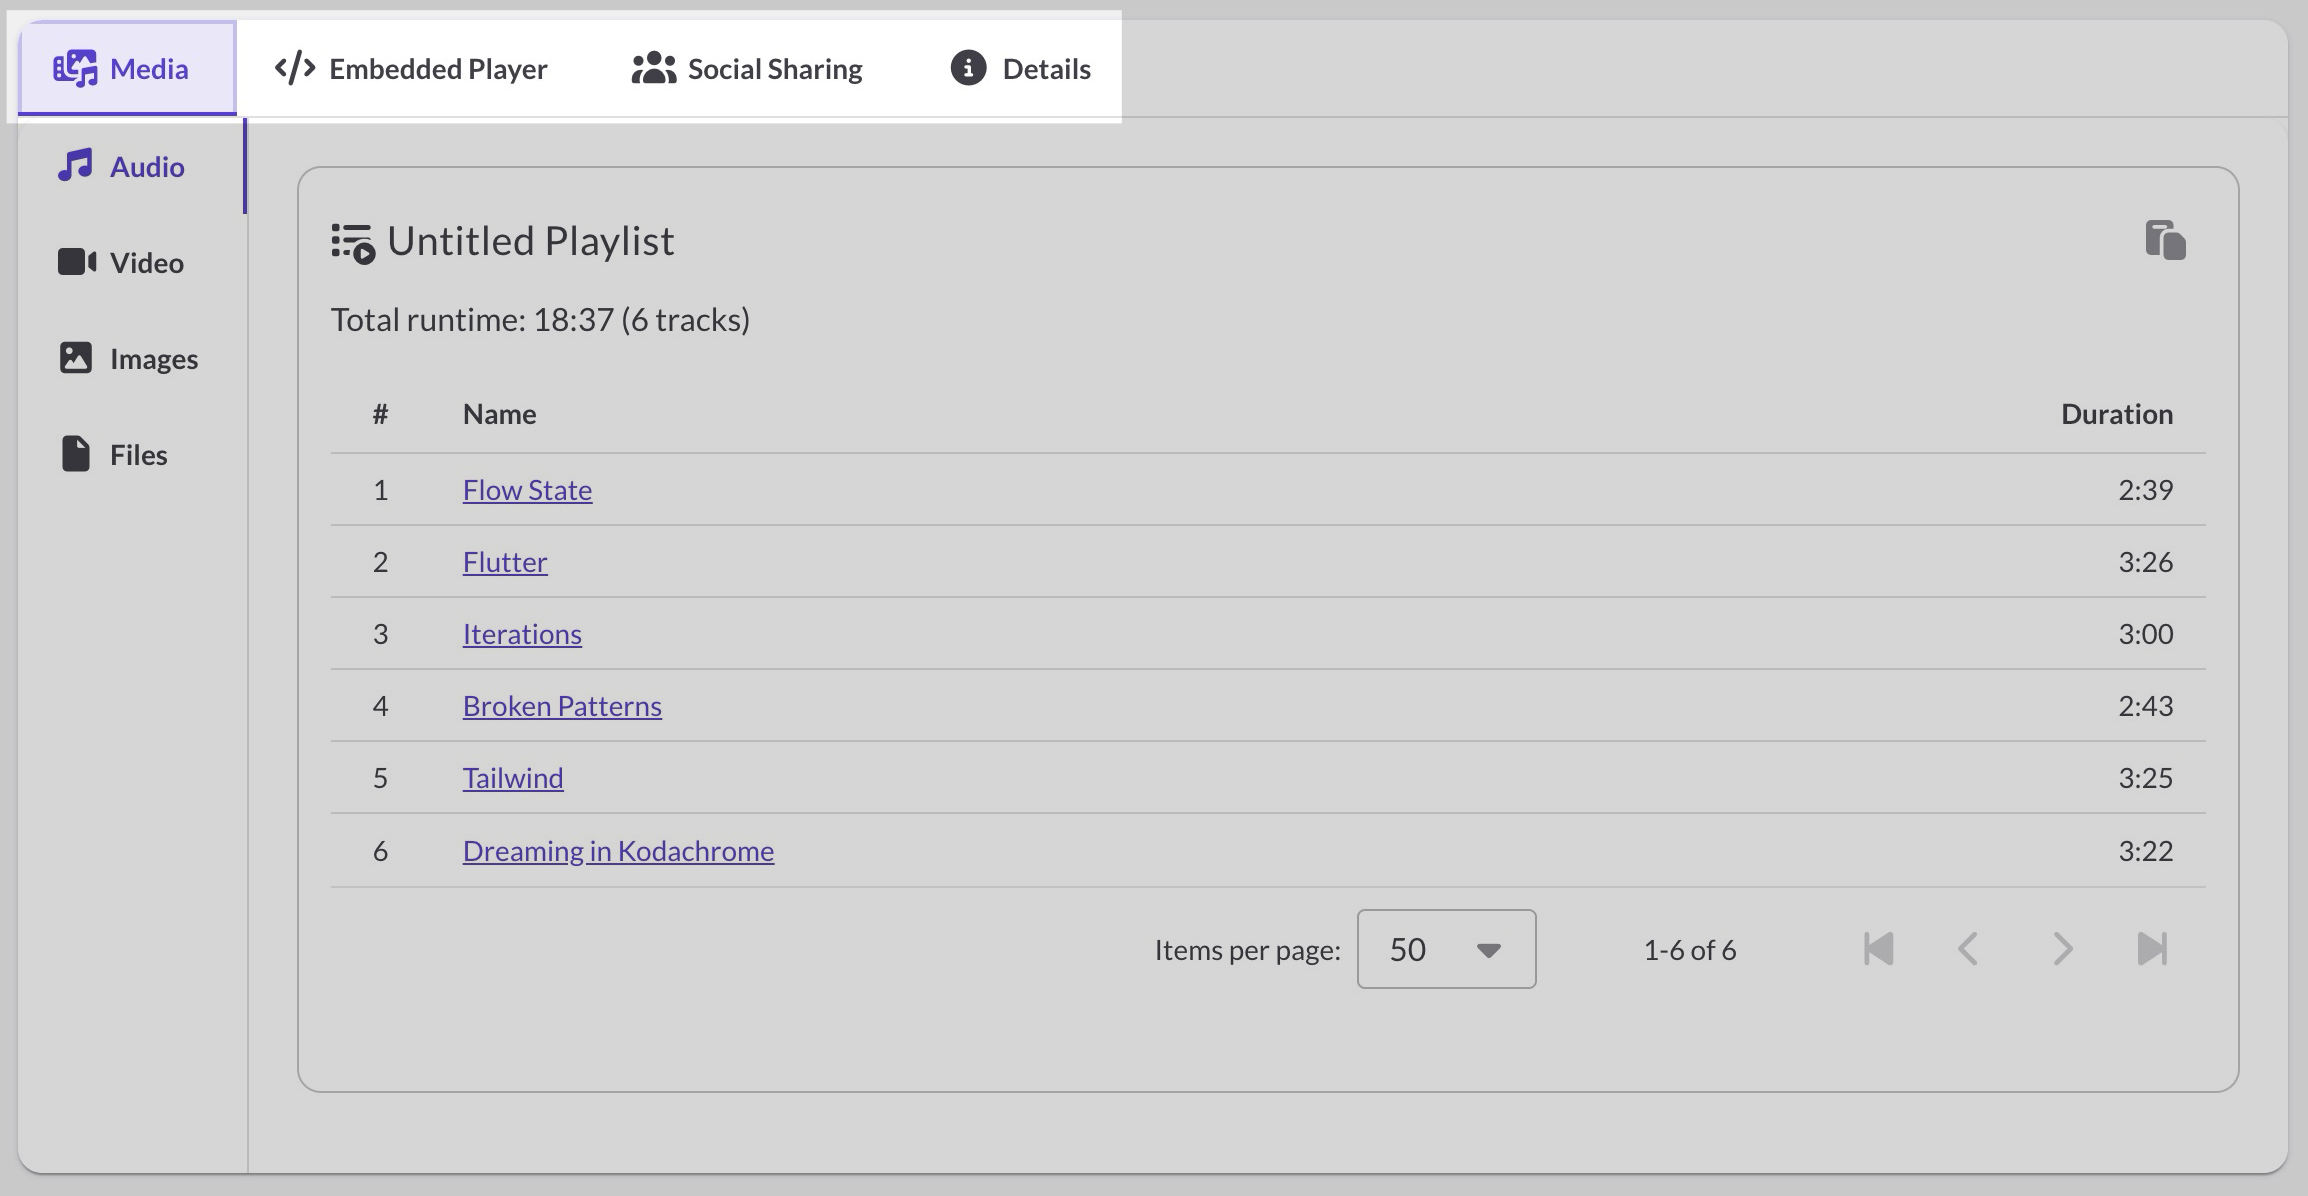
Task: Click the copy playlist clipboard icon
Action: (x=2165, y=241)
